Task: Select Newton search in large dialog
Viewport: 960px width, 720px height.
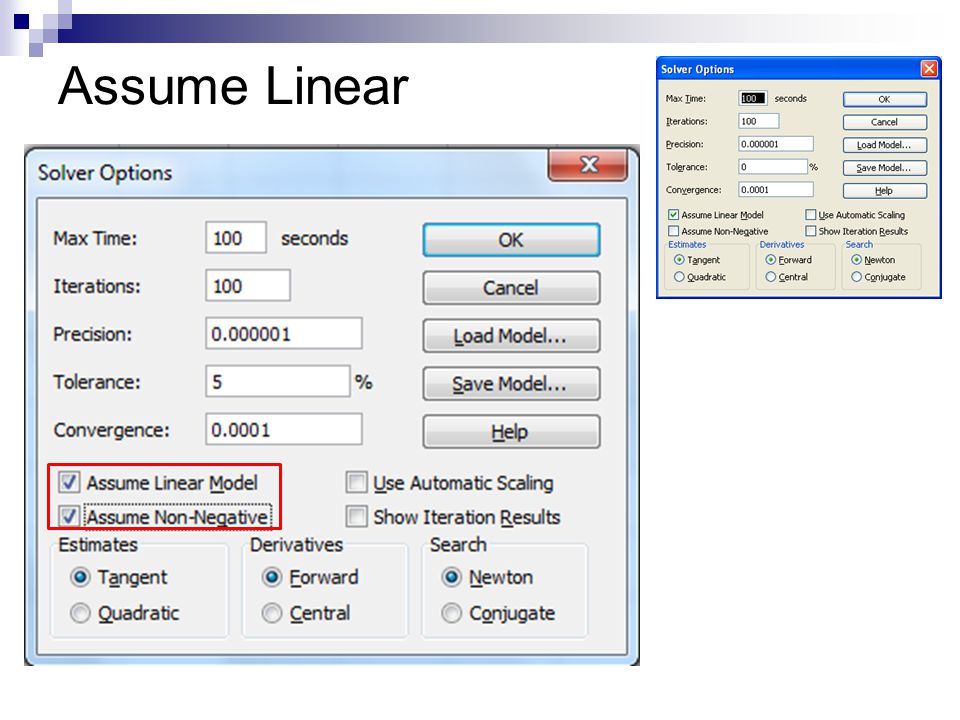Action: coord(451,577)
